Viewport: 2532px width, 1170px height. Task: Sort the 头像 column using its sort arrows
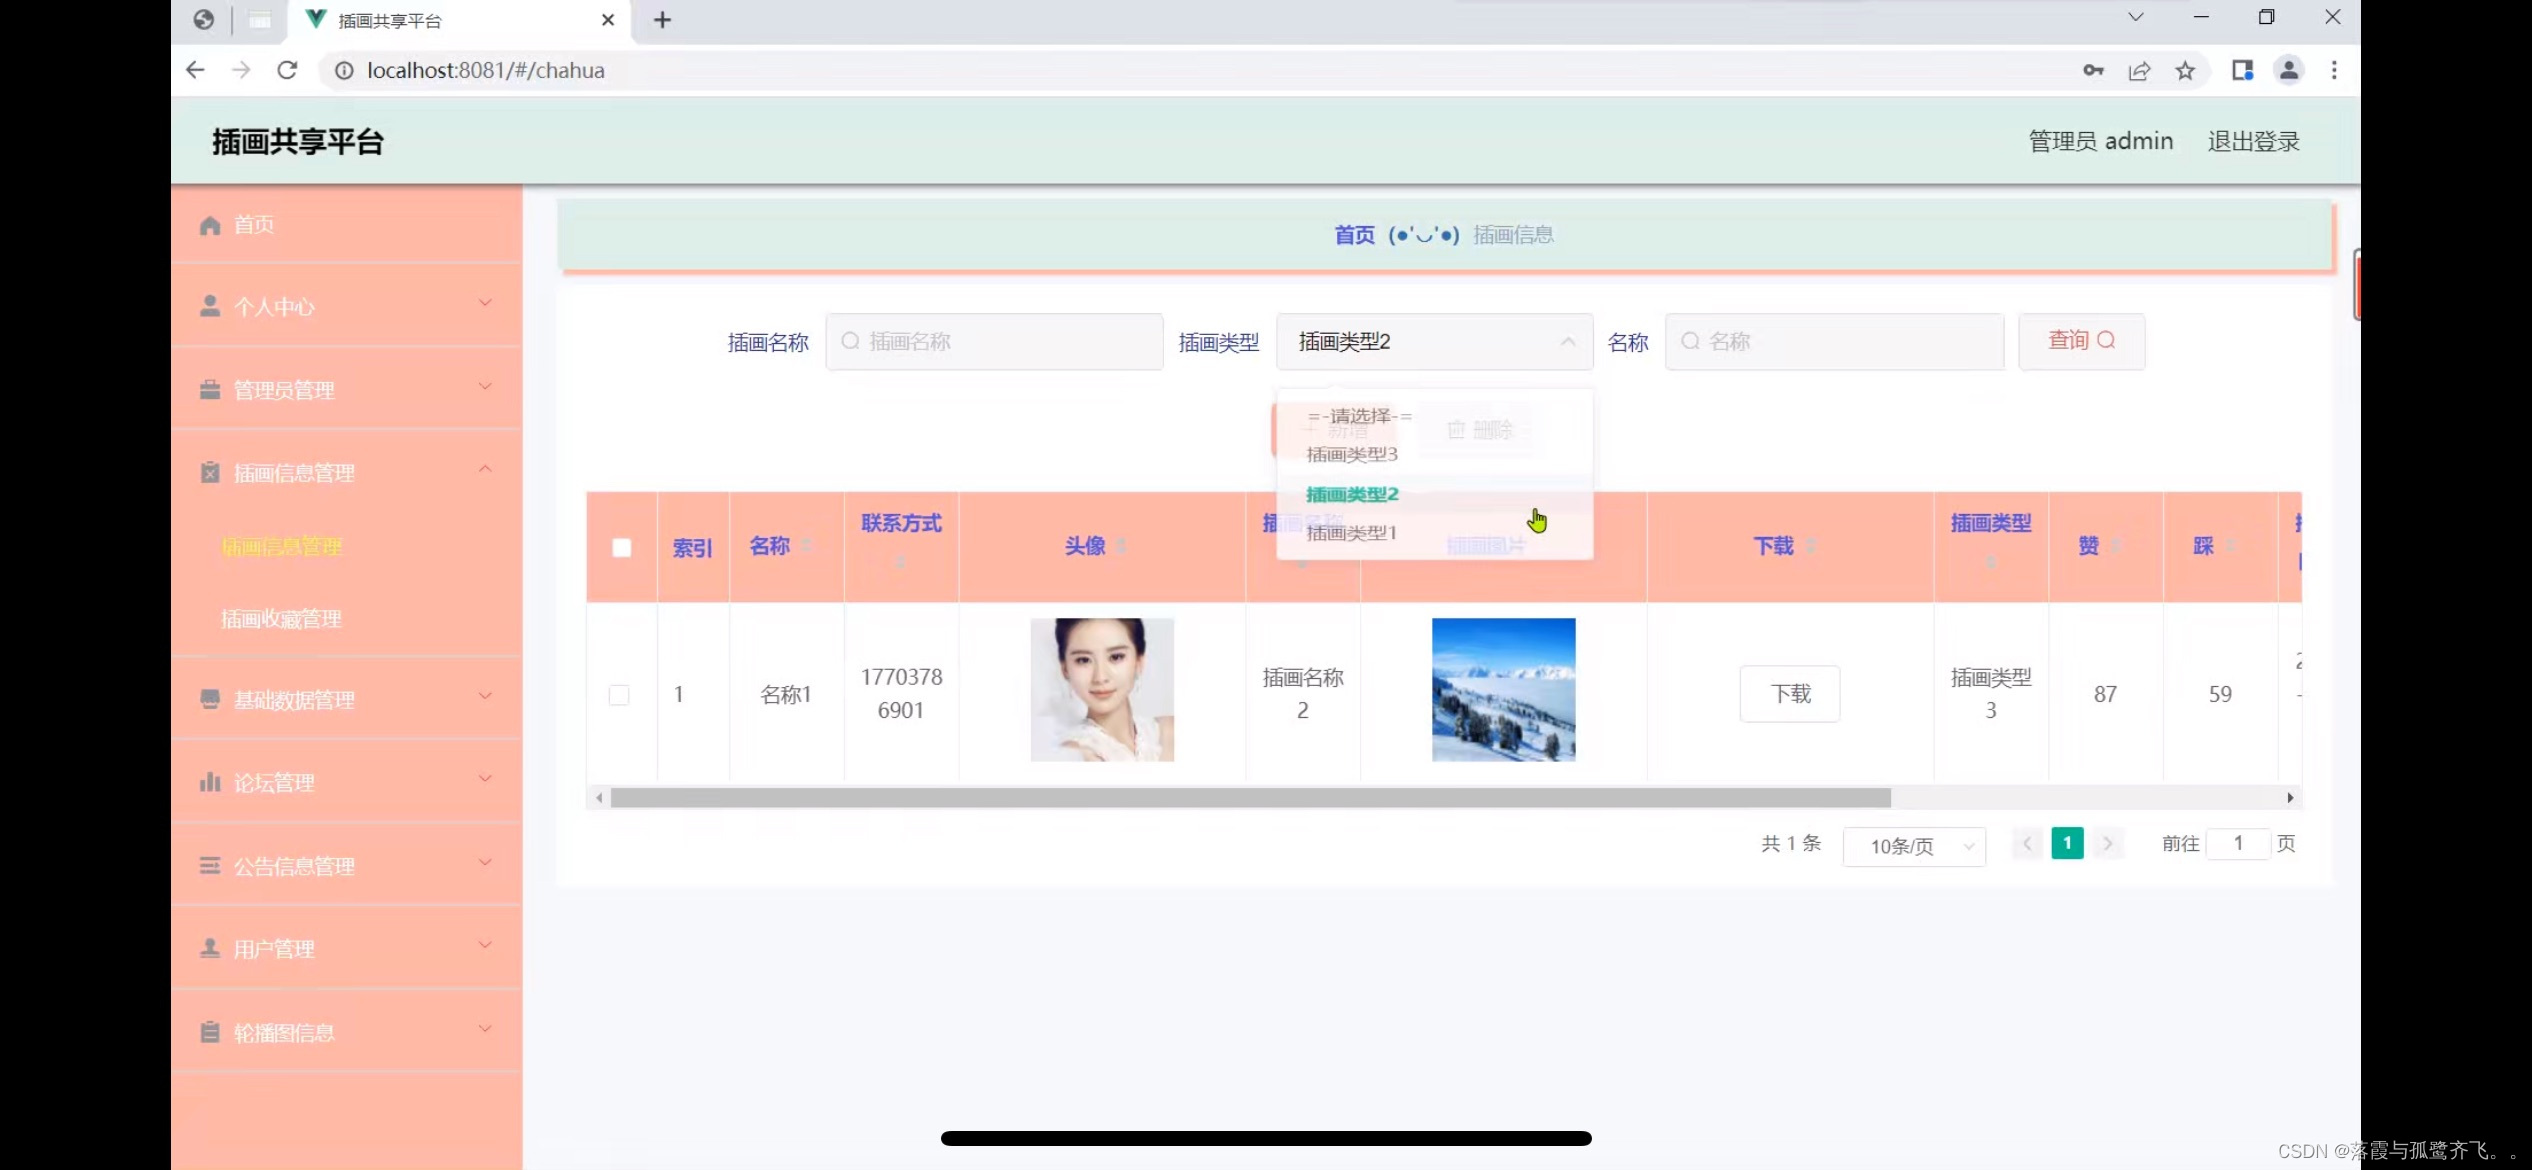[1122, 546]
